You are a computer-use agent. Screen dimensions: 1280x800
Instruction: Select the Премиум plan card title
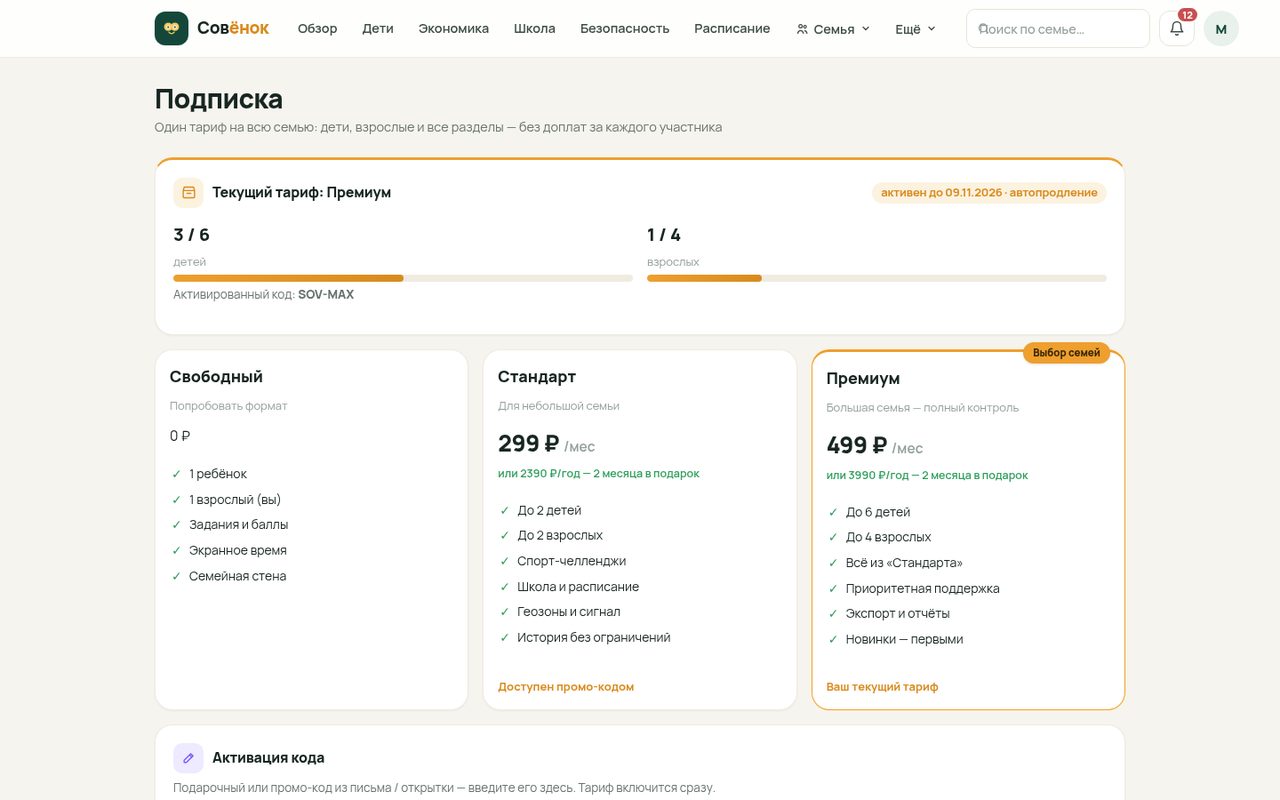[x=863, y=379]
